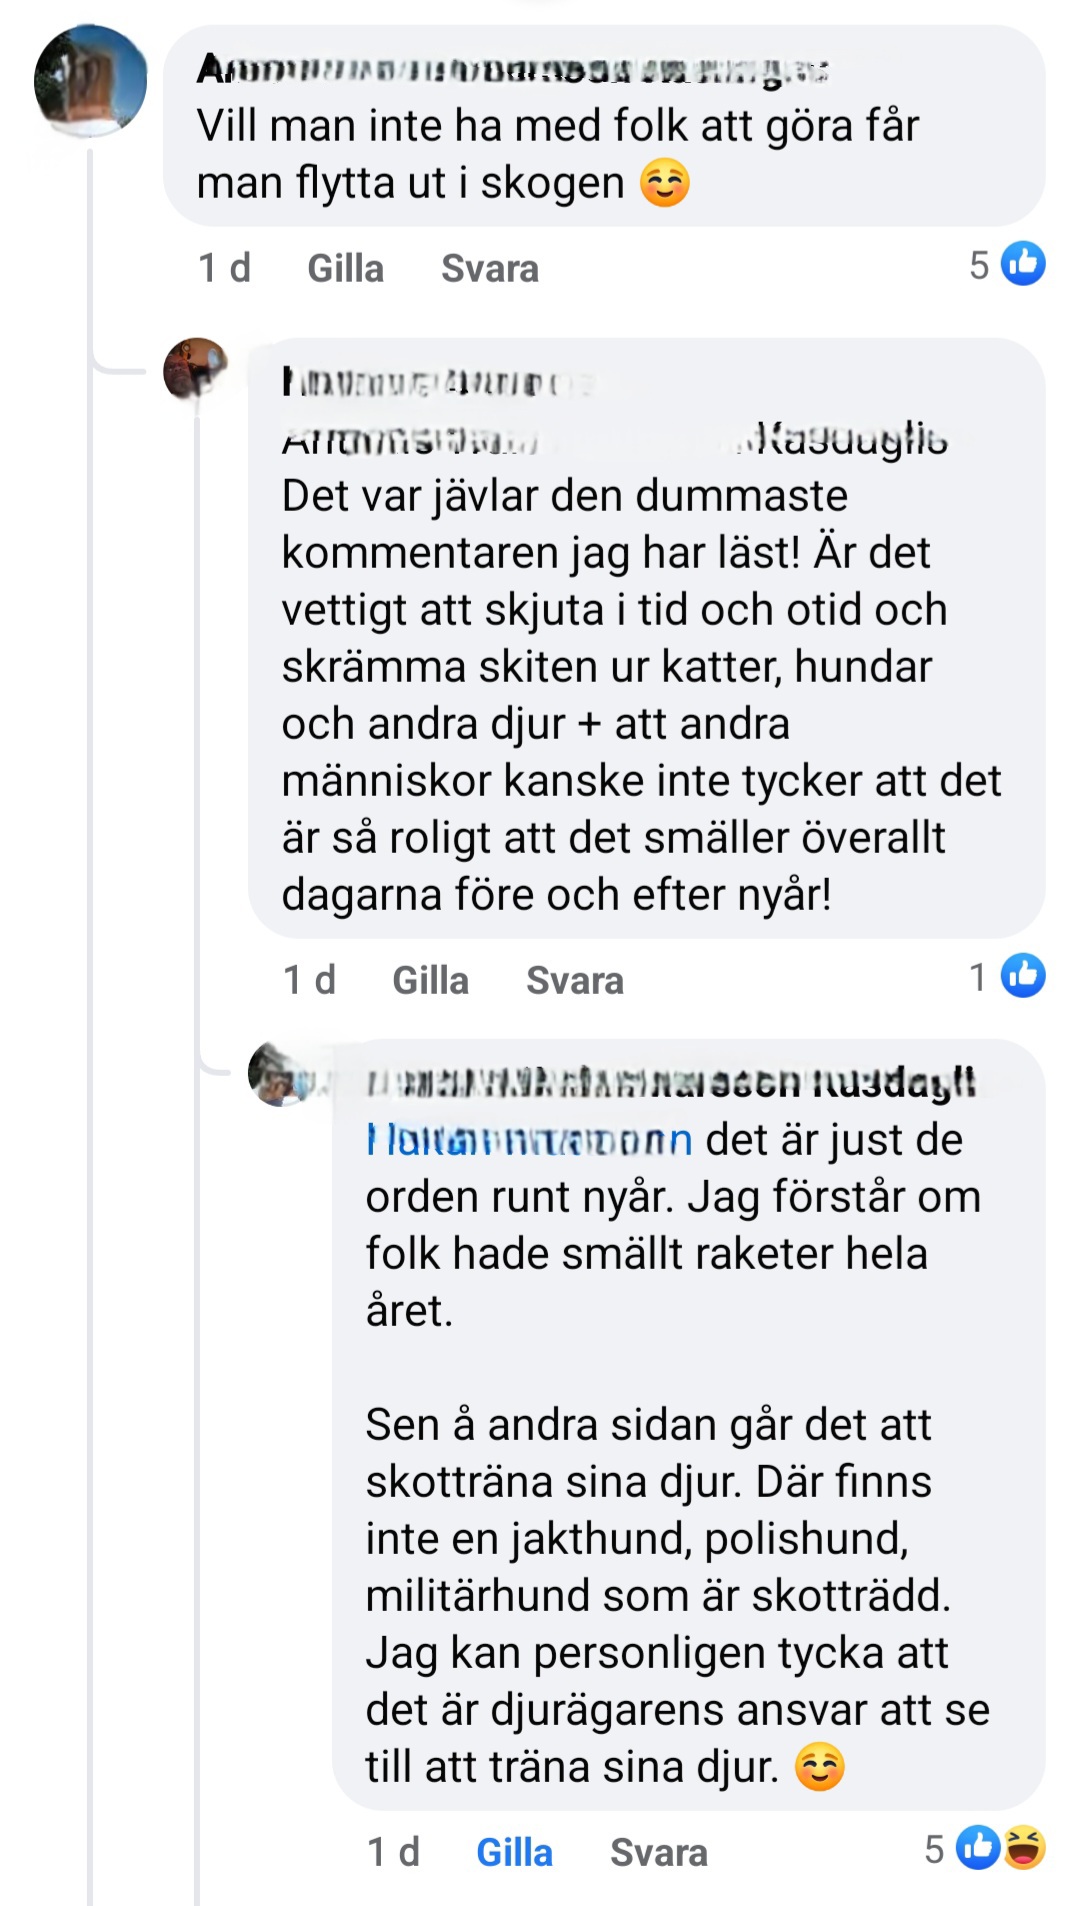The width and height of the screenshot is (1072, 1906).
Task: Click the reaction count 5 beside the laughing emoji
Action: [934, 1849]
